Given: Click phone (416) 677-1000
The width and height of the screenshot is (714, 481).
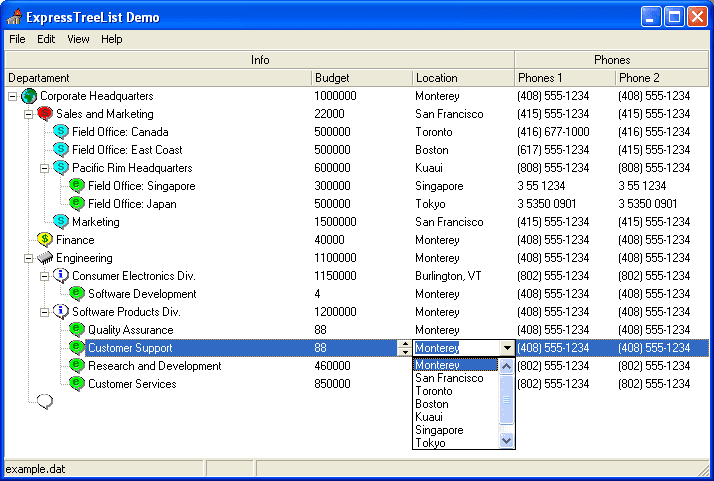Looking at the screenshot, I should pos(553,132).
